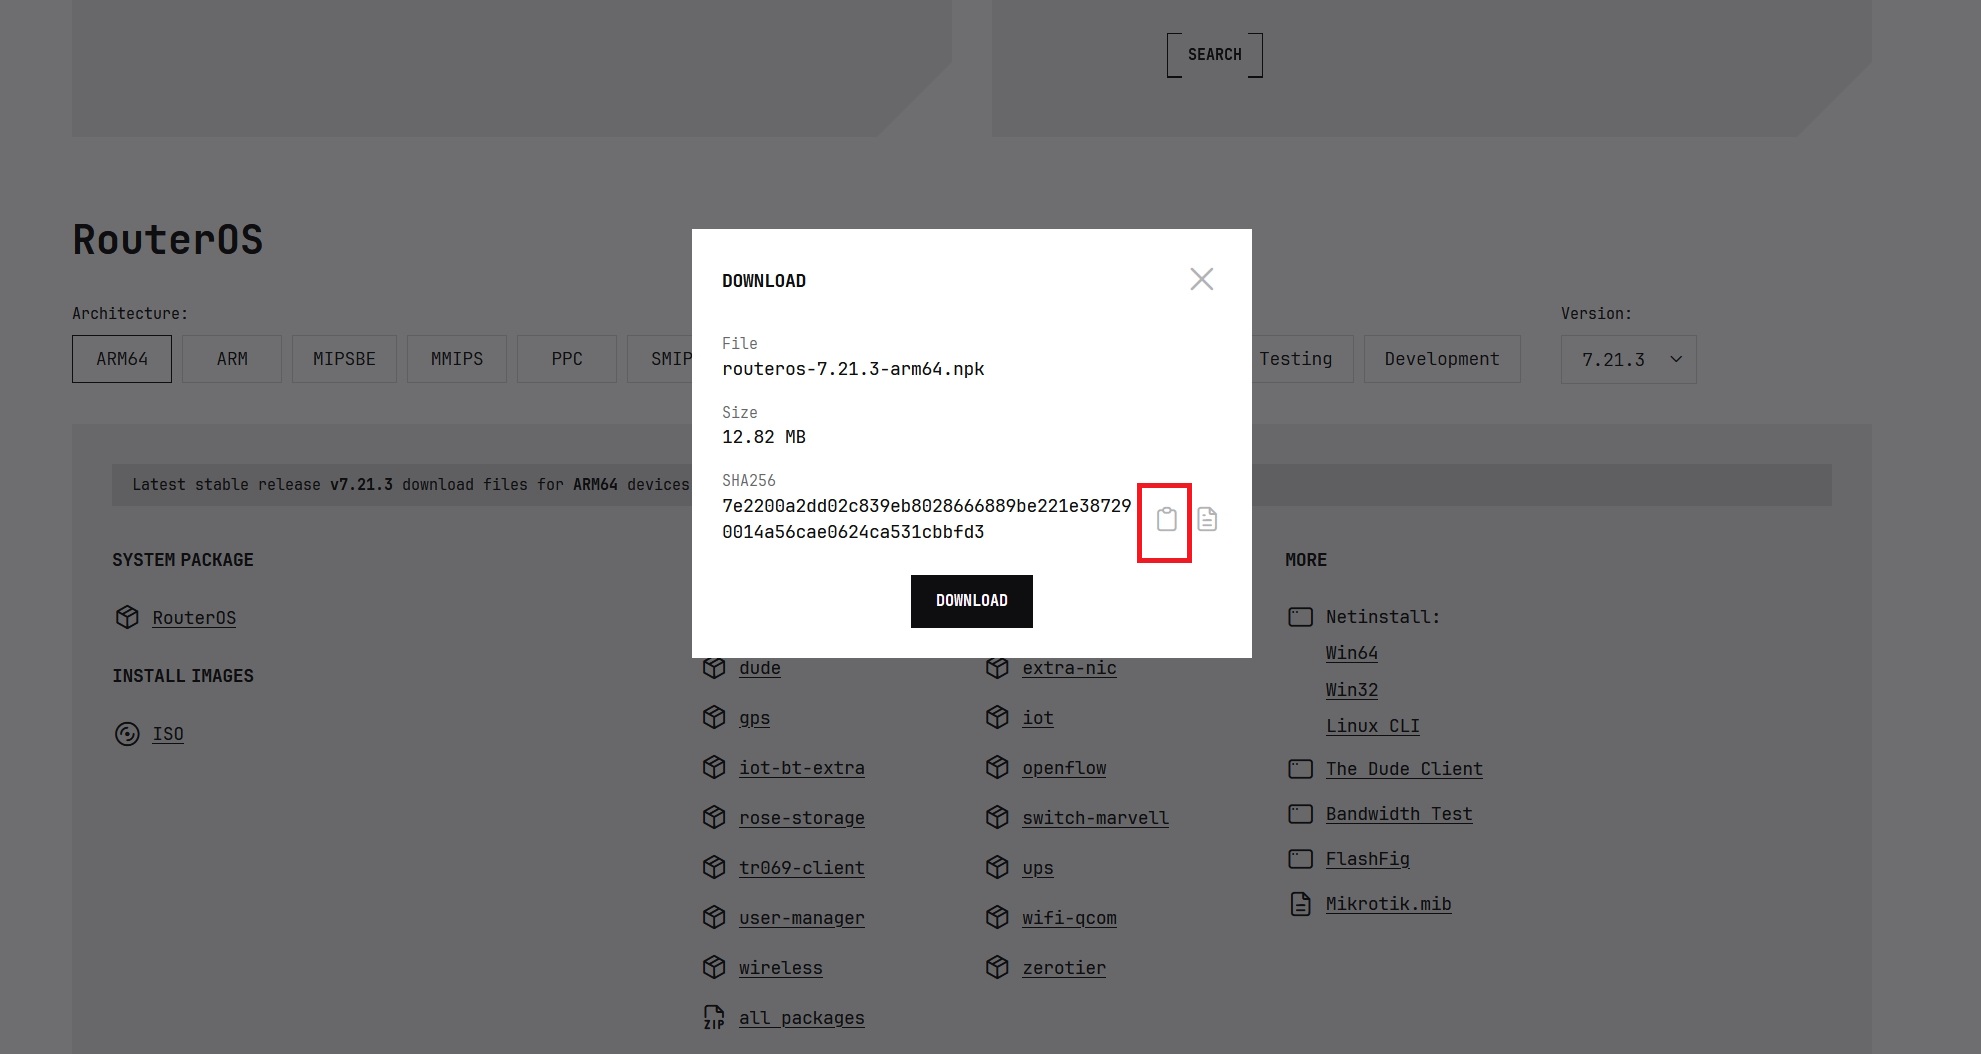The image size is (1981, 1054).
Task: Click the gps package icon
Action: click(714, 717)
